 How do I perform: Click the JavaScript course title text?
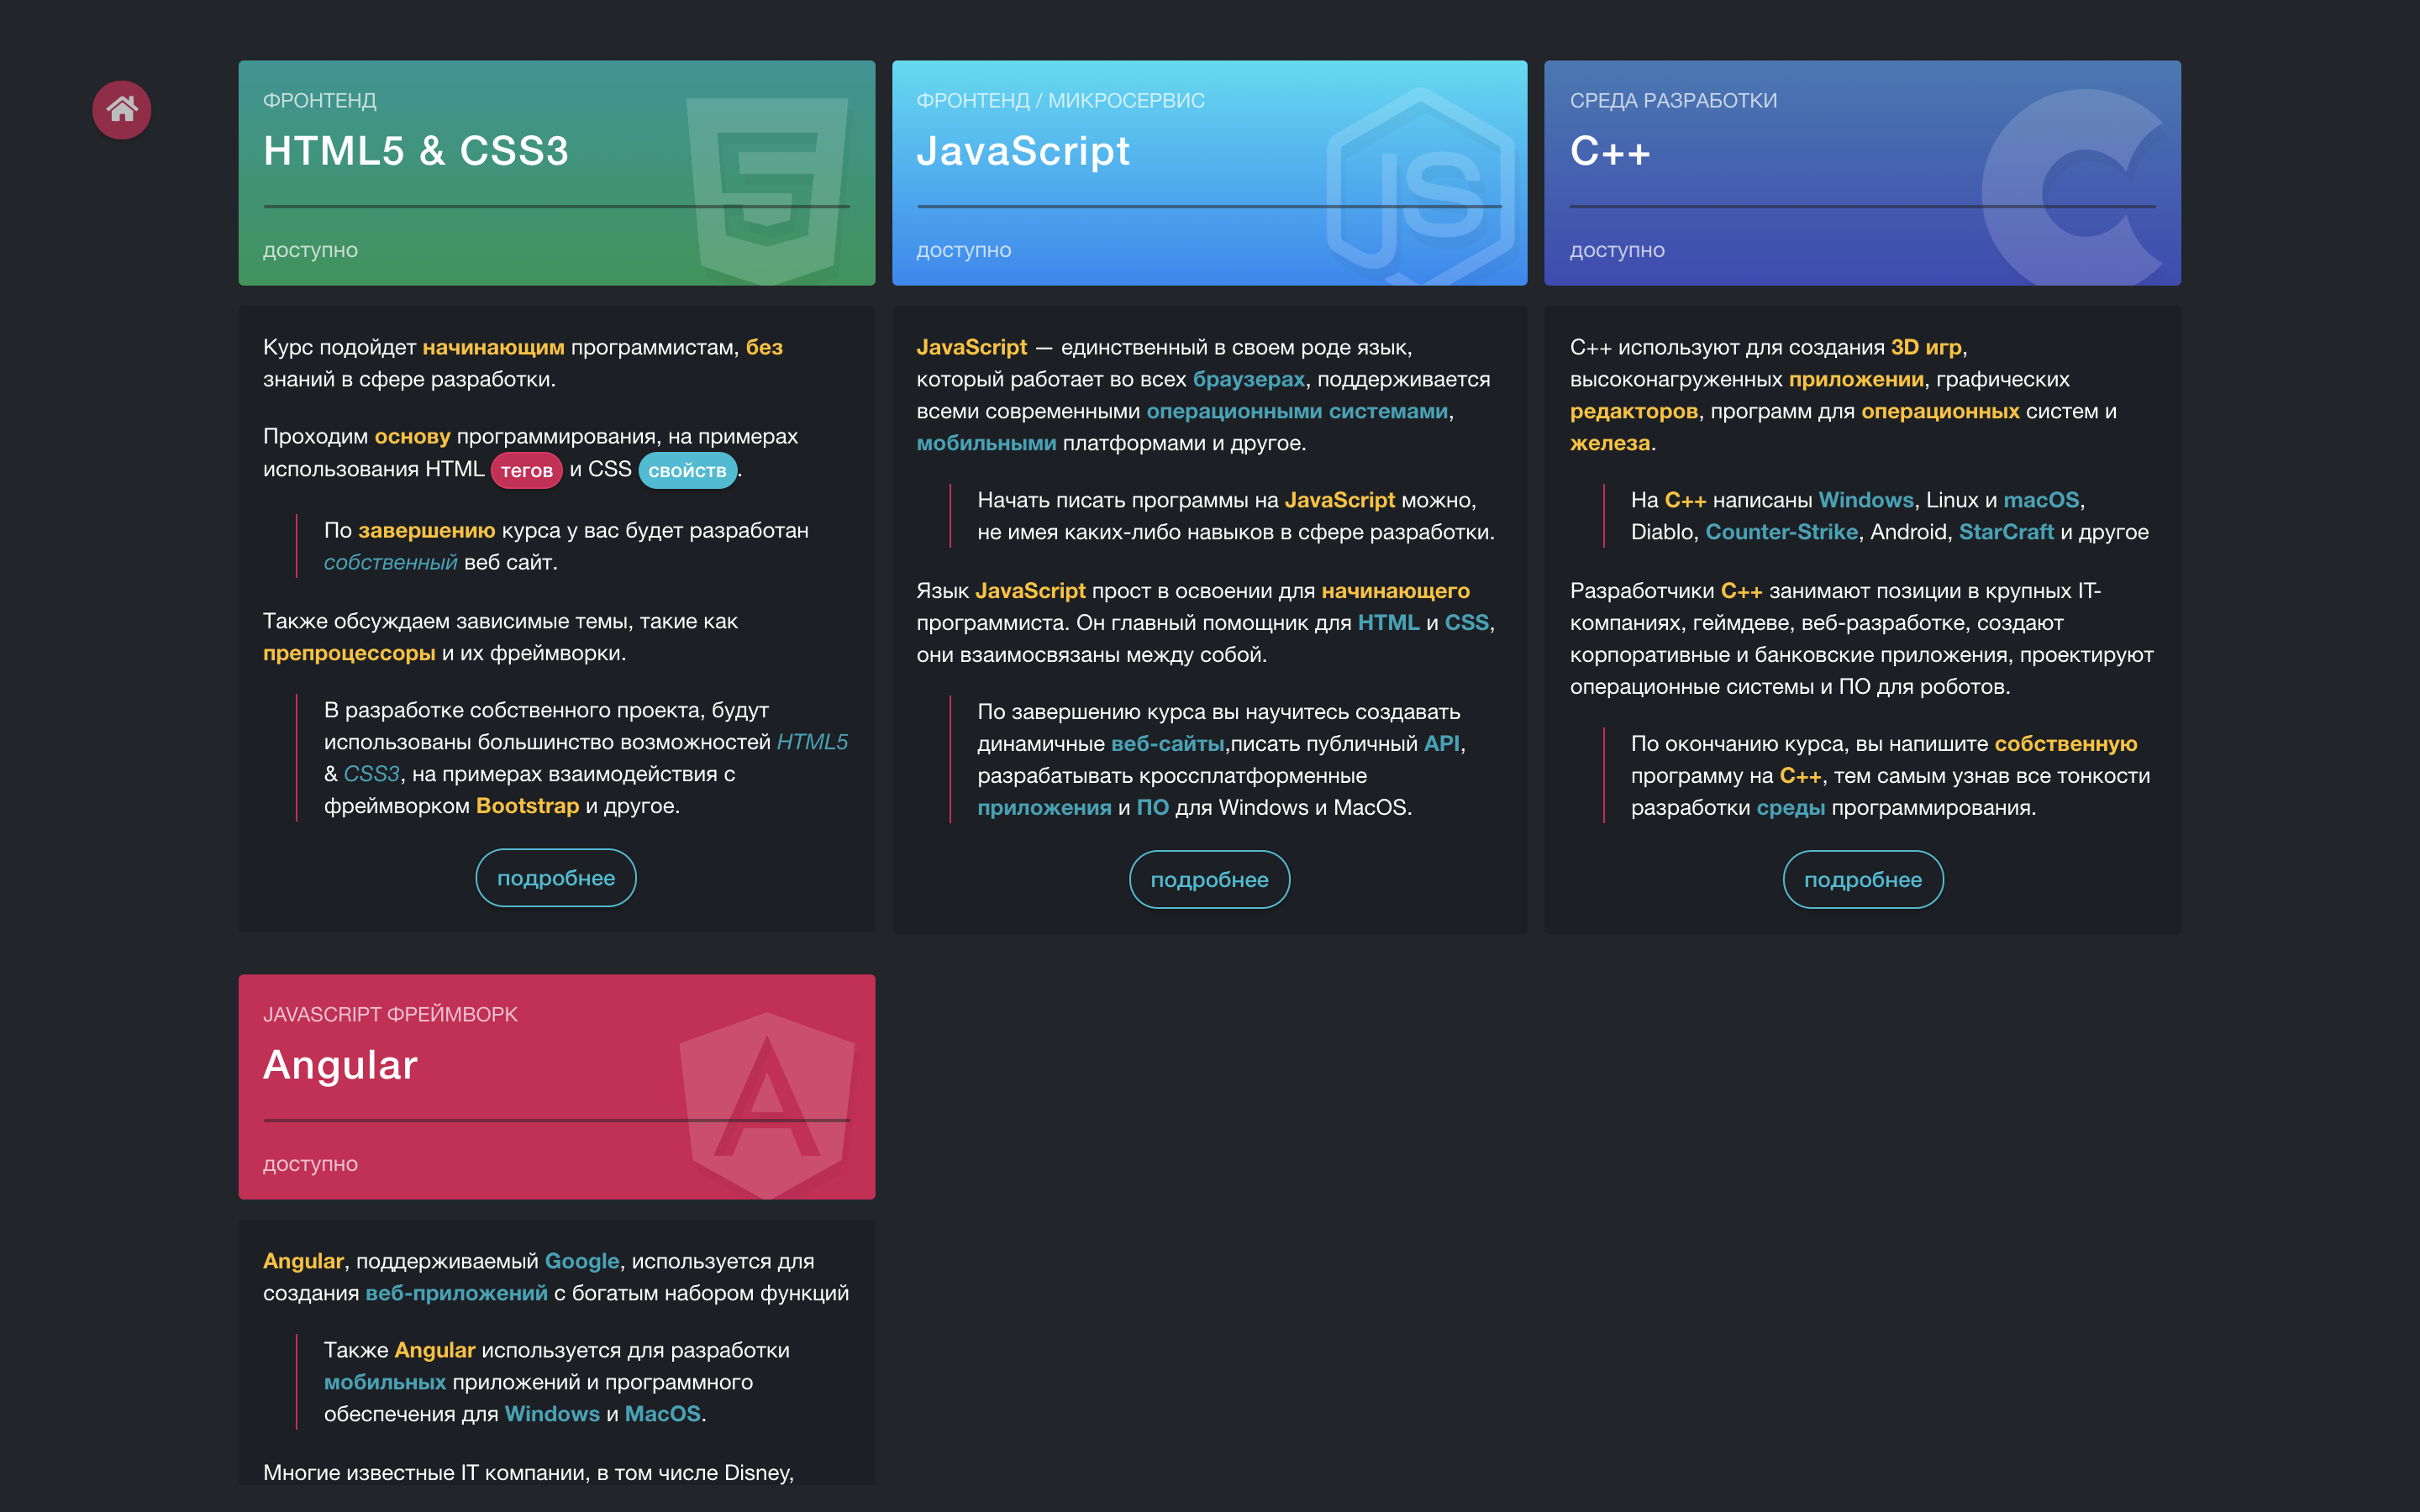(1023, 151)
